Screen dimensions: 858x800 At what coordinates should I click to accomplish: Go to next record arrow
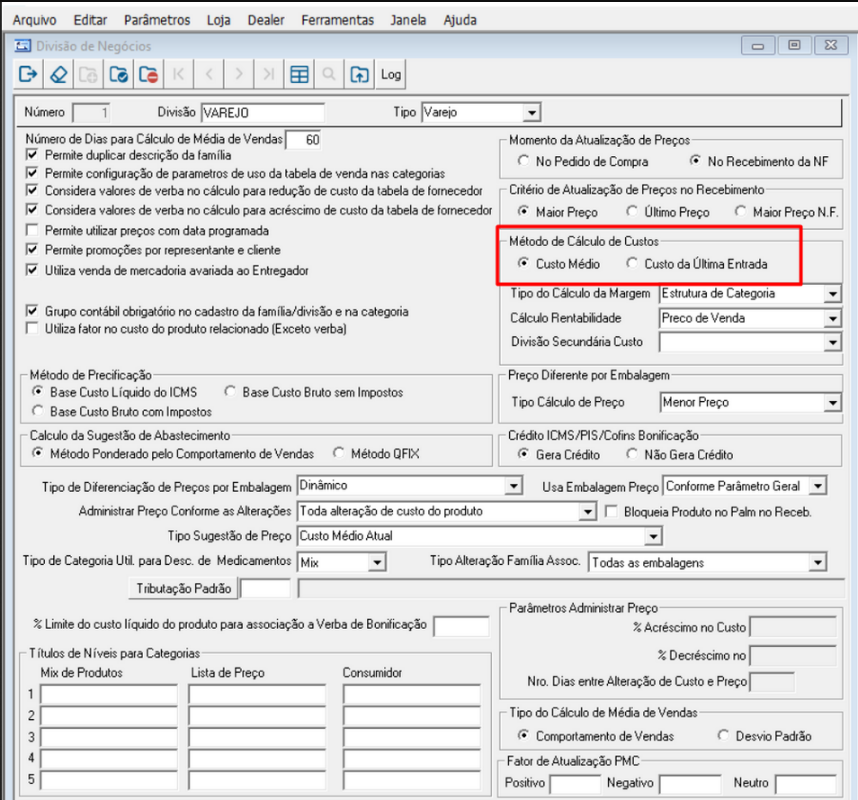(239, 74)
